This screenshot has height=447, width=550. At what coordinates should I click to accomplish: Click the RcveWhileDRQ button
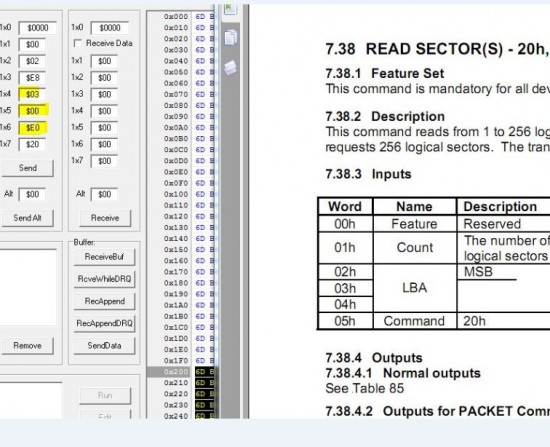(104, 279)
